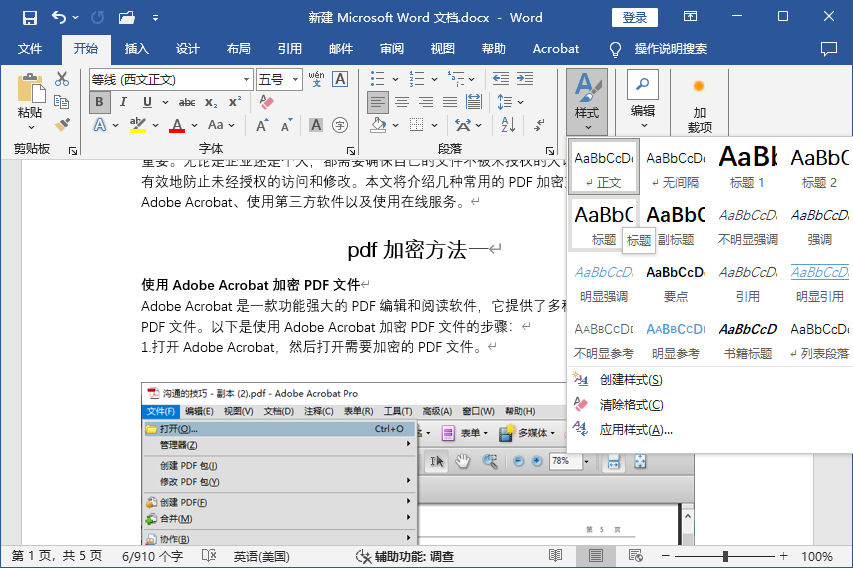Apply the 无间隔 style
The height and width of the screenshot is (568, 853).
(676, 166)
